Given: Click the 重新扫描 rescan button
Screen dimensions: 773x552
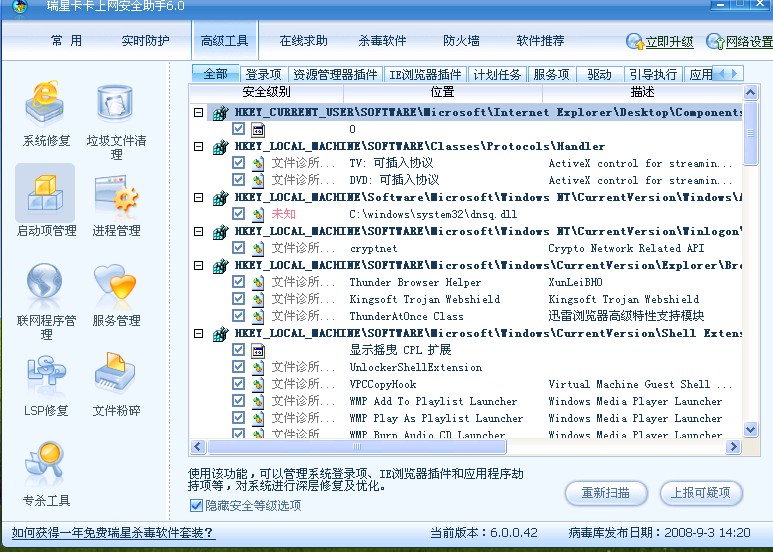Looking at the screenshot, I should click(606, 493).
